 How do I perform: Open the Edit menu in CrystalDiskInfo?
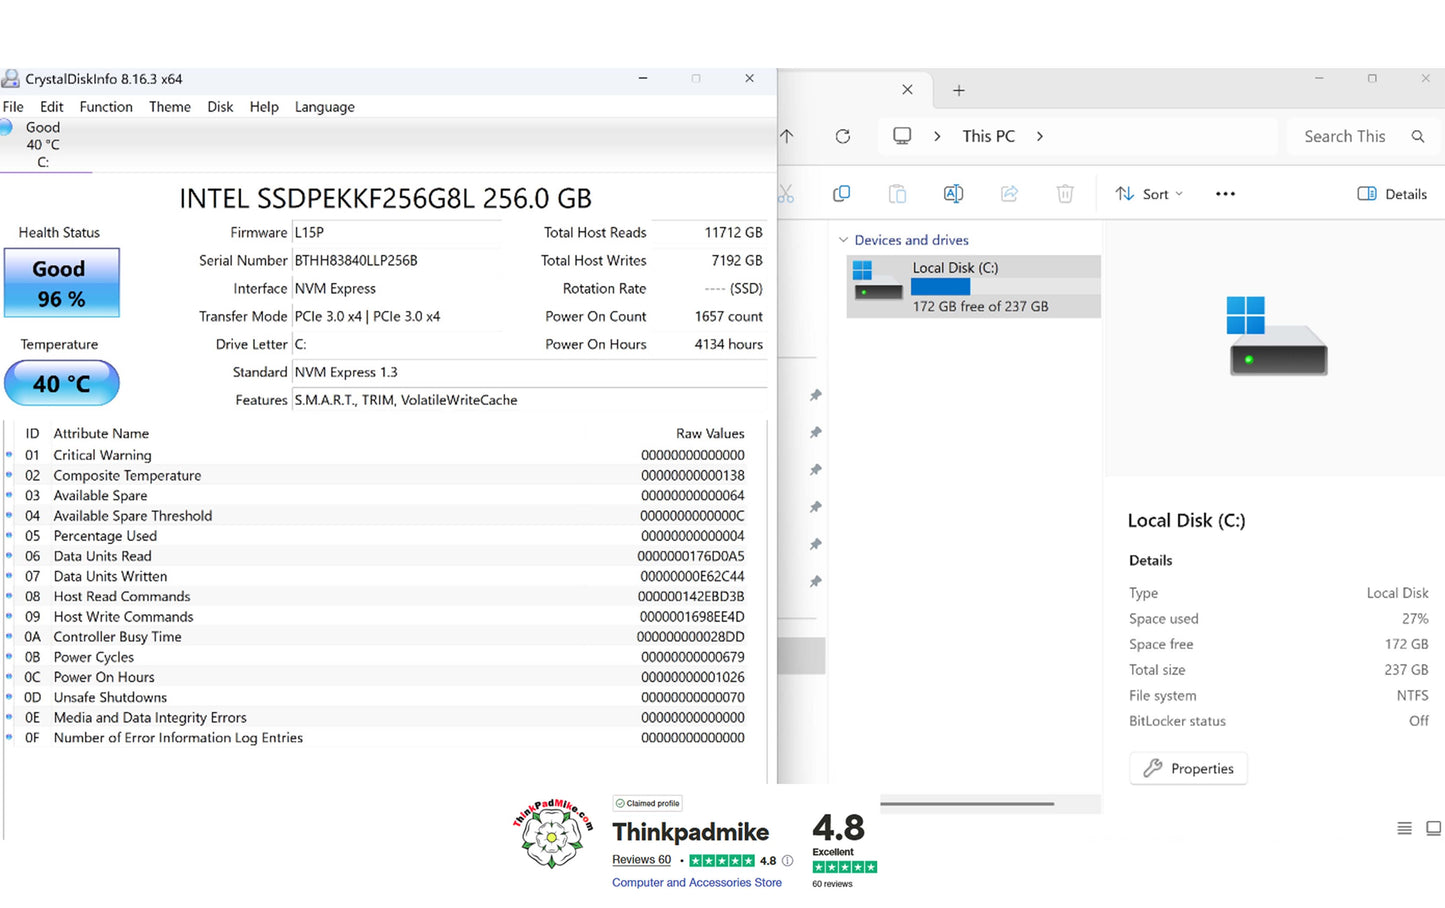click(x=51, y=107)
